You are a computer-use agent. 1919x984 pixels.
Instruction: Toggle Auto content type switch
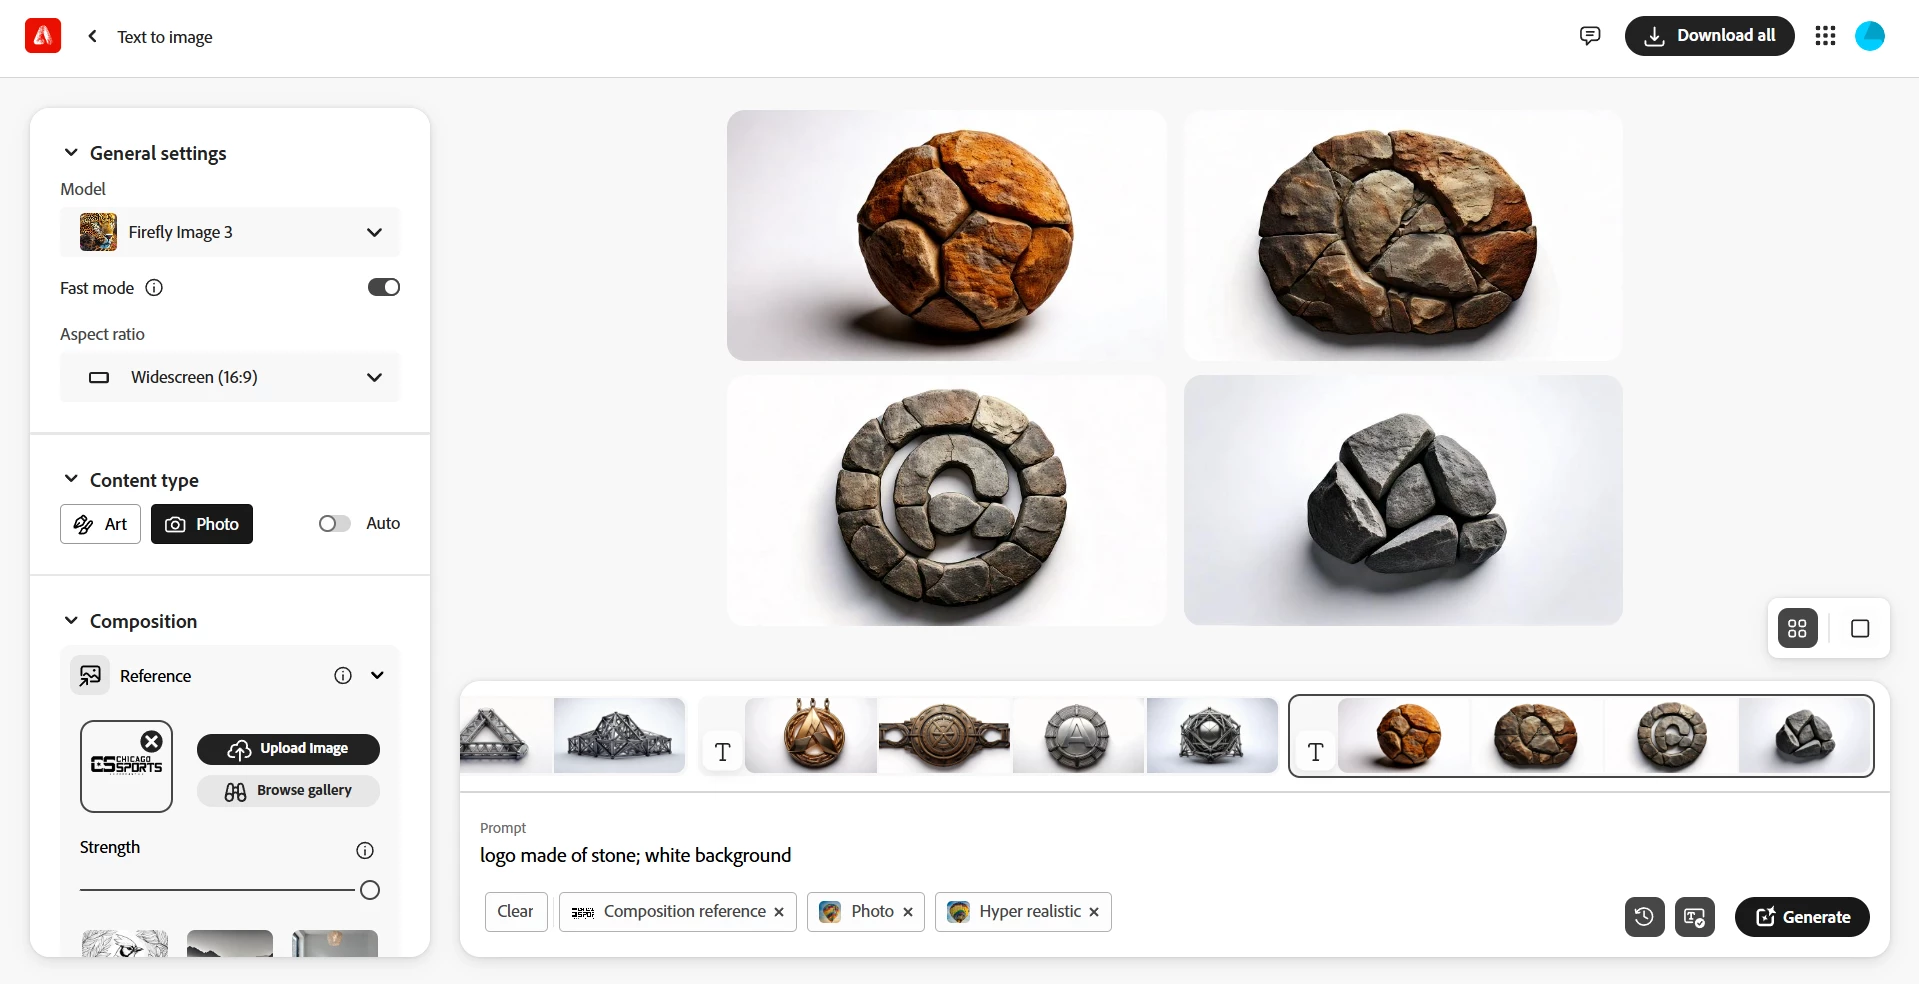coord(334,524)
